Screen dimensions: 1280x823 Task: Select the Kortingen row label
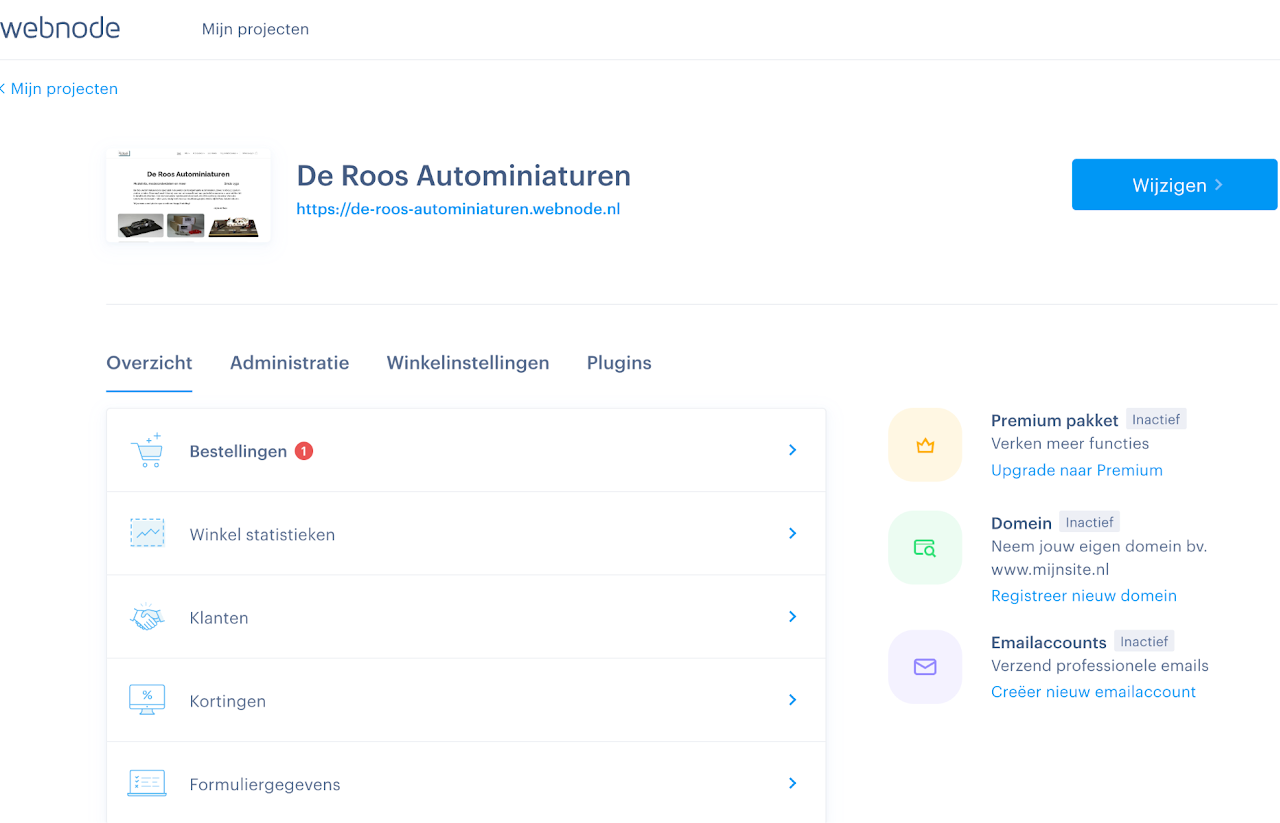[x=228, y=700]
